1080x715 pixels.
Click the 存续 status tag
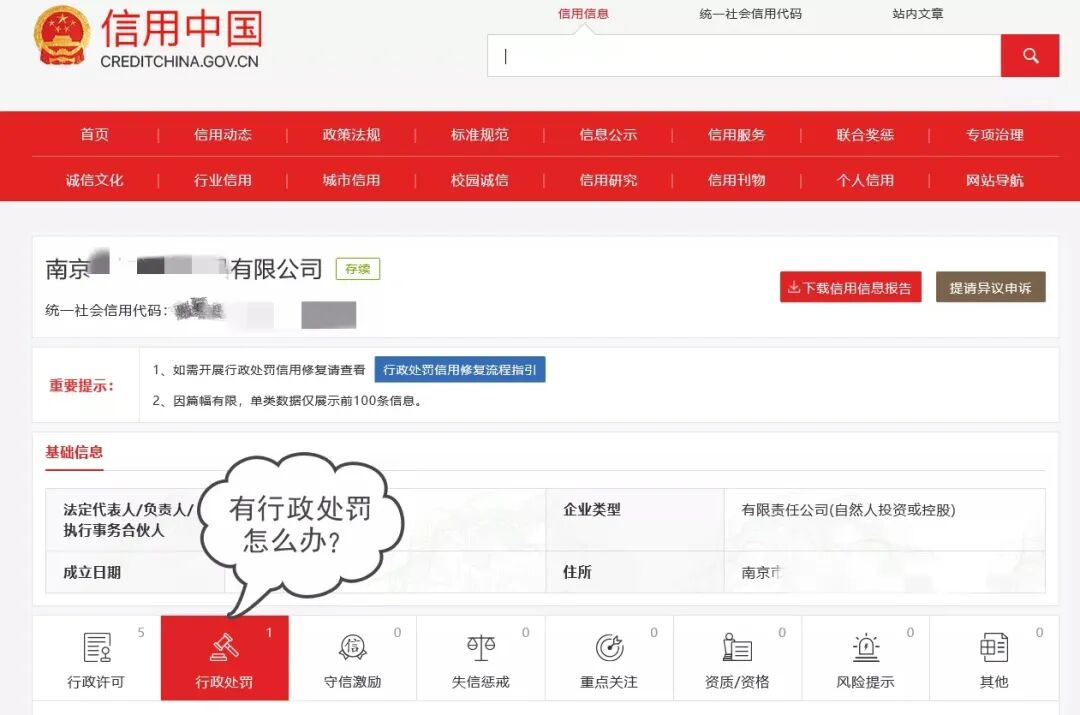pyautogui.click(x=357, y=269)
